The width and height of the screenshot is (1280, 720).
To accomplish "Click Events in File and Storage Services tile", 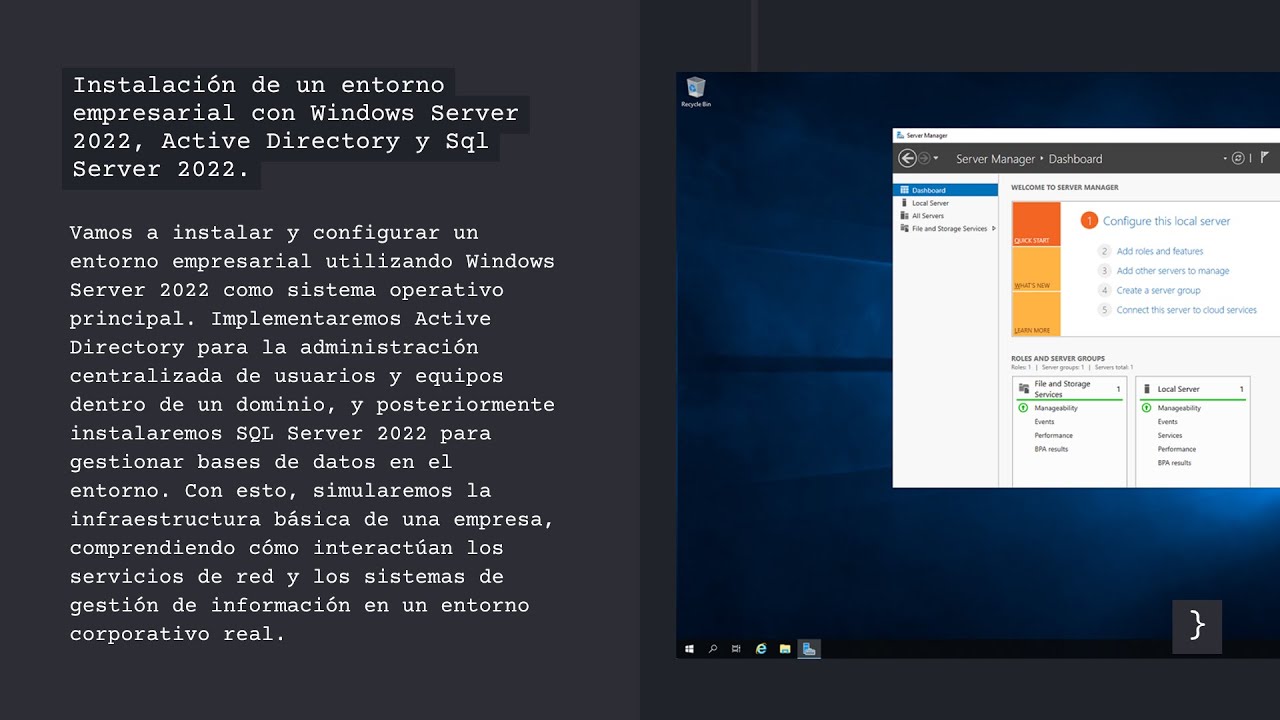I will pyautogui.click(x=1044, y=422).
